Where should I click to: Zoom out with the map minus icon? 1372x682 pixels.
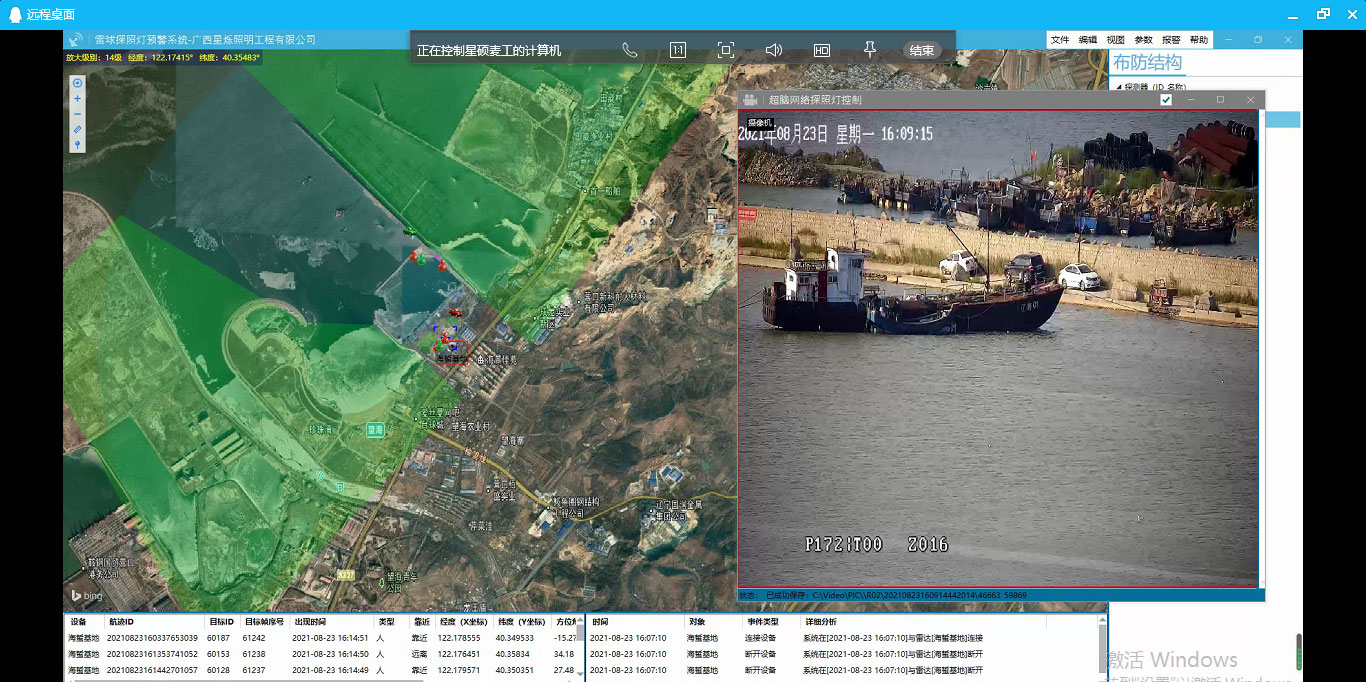78,114
